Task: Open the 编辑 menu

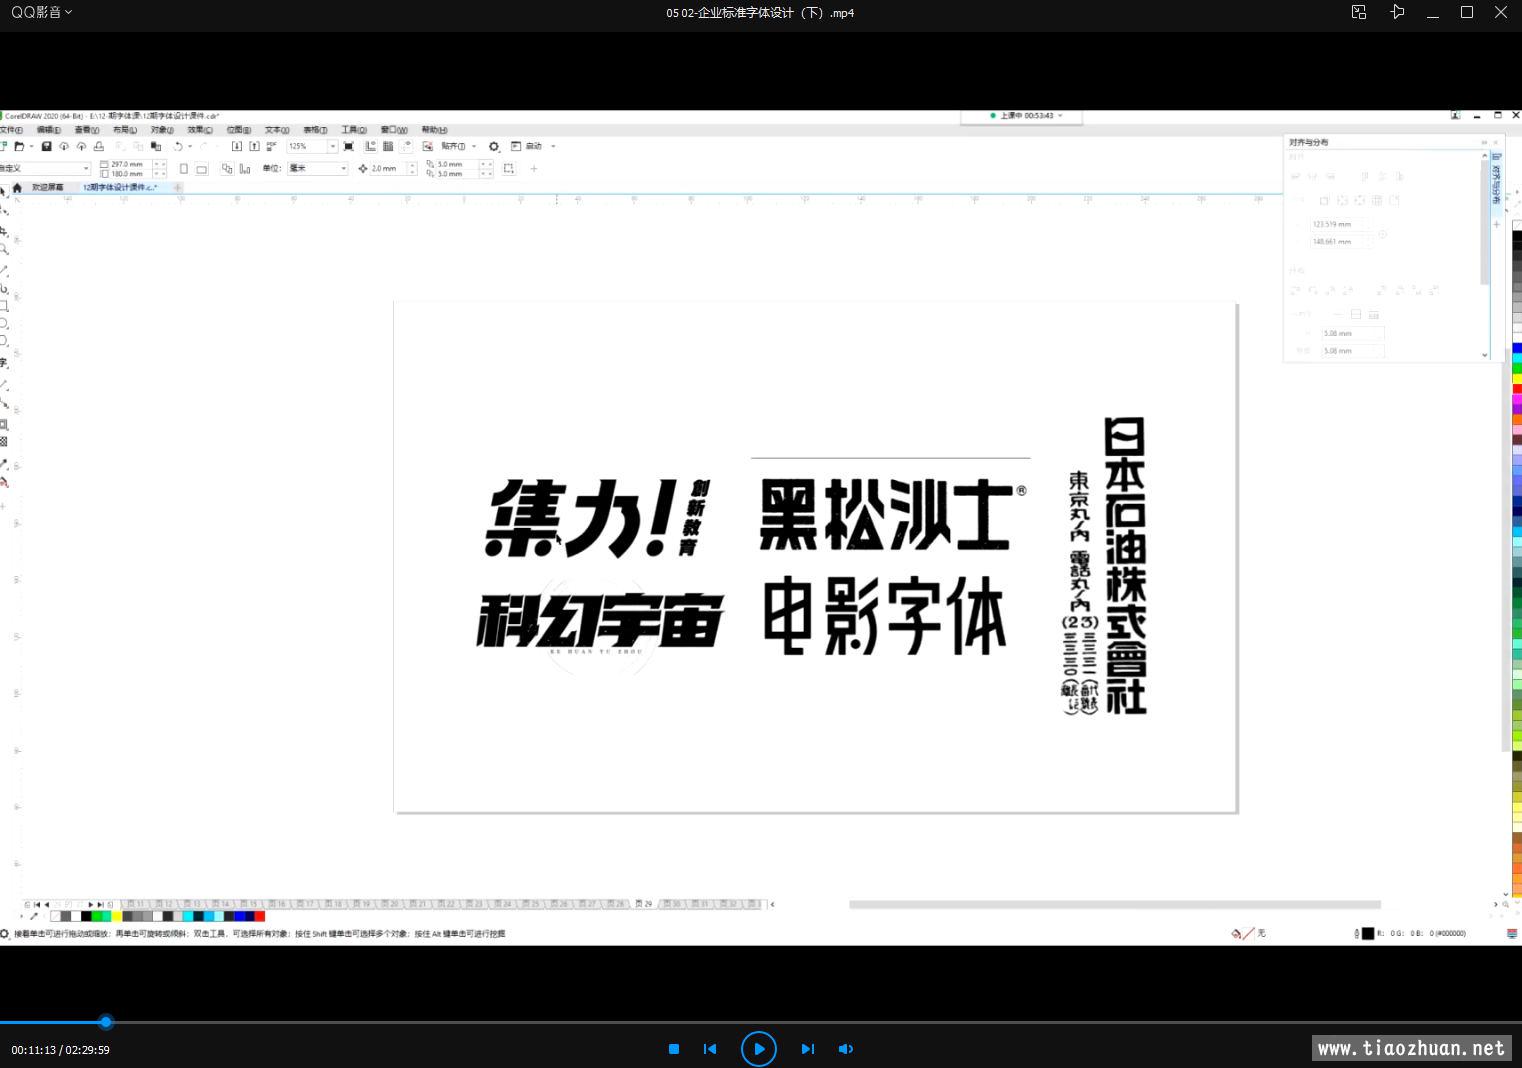Action: (48, 130)
